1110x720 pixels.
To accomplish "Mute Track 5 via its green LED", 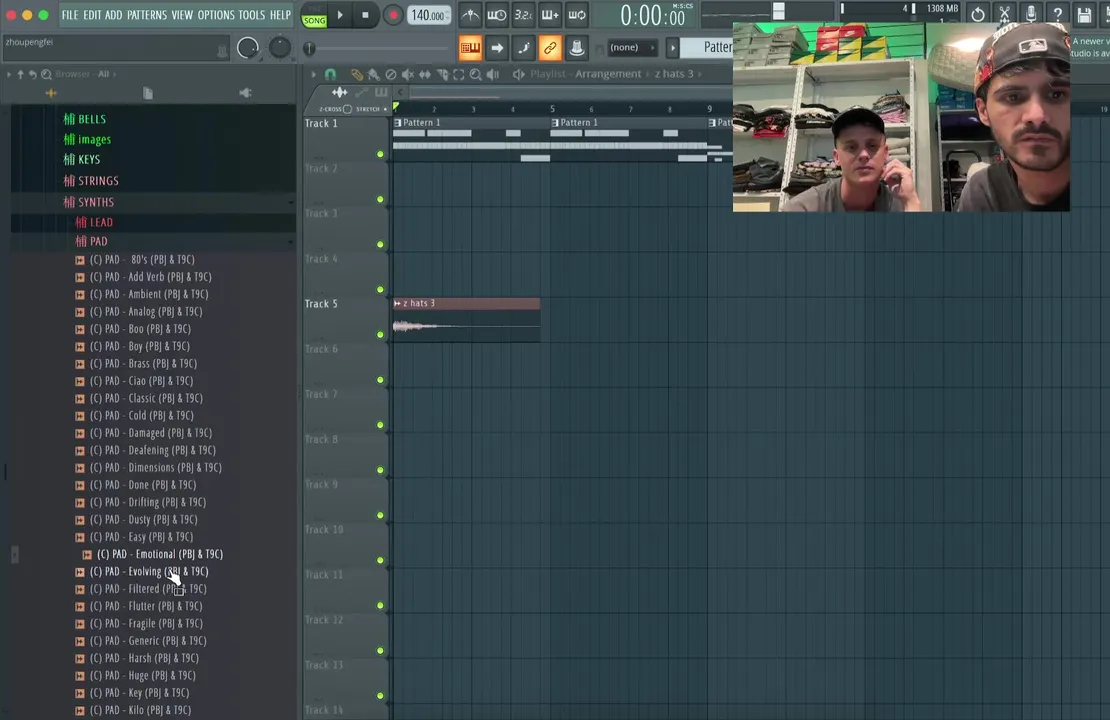I will click(380, 335).
